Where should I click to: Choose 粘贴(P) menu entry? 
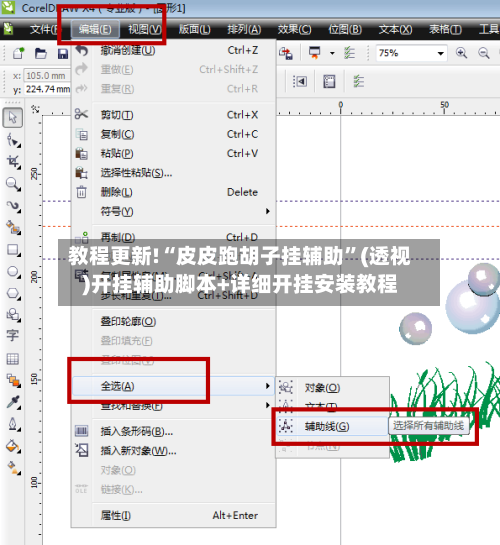coord(174,153)
